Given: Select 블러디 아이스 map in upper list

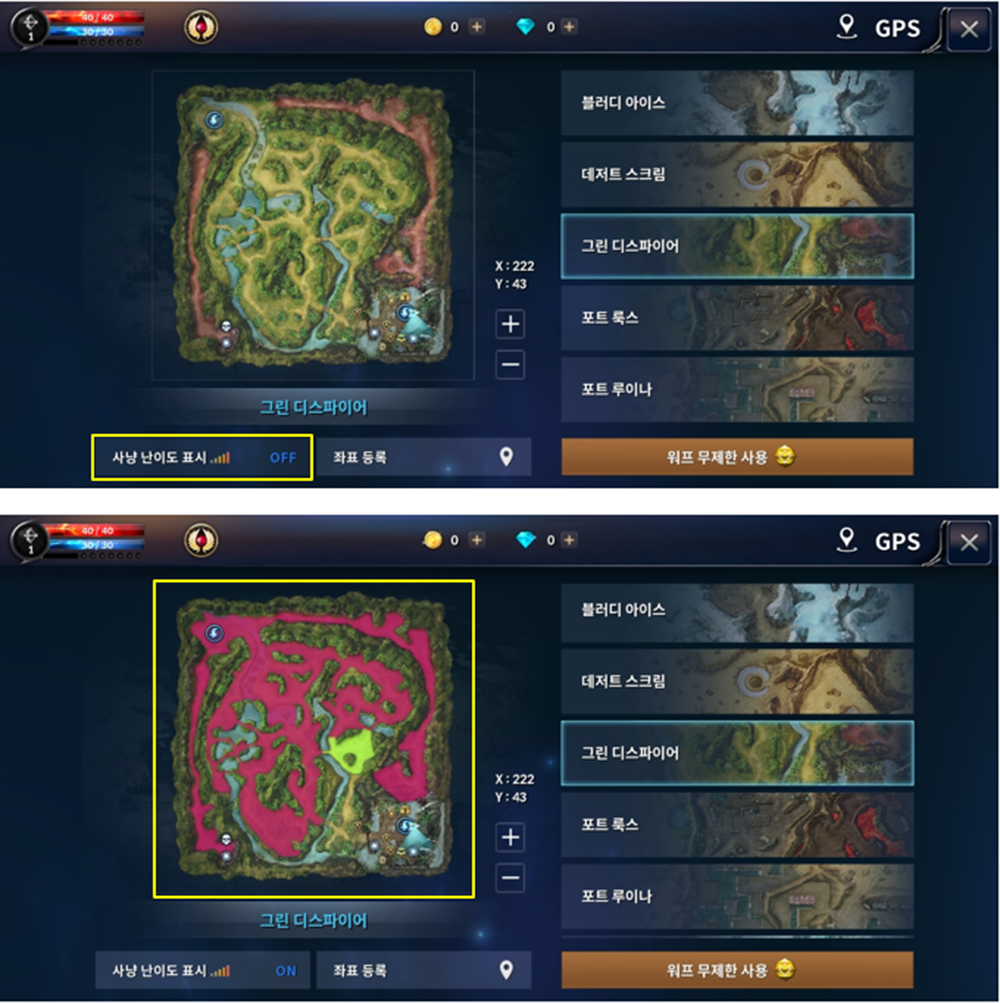Looking at the screenshot, I should pyautogui.click(x=737, y=102).
